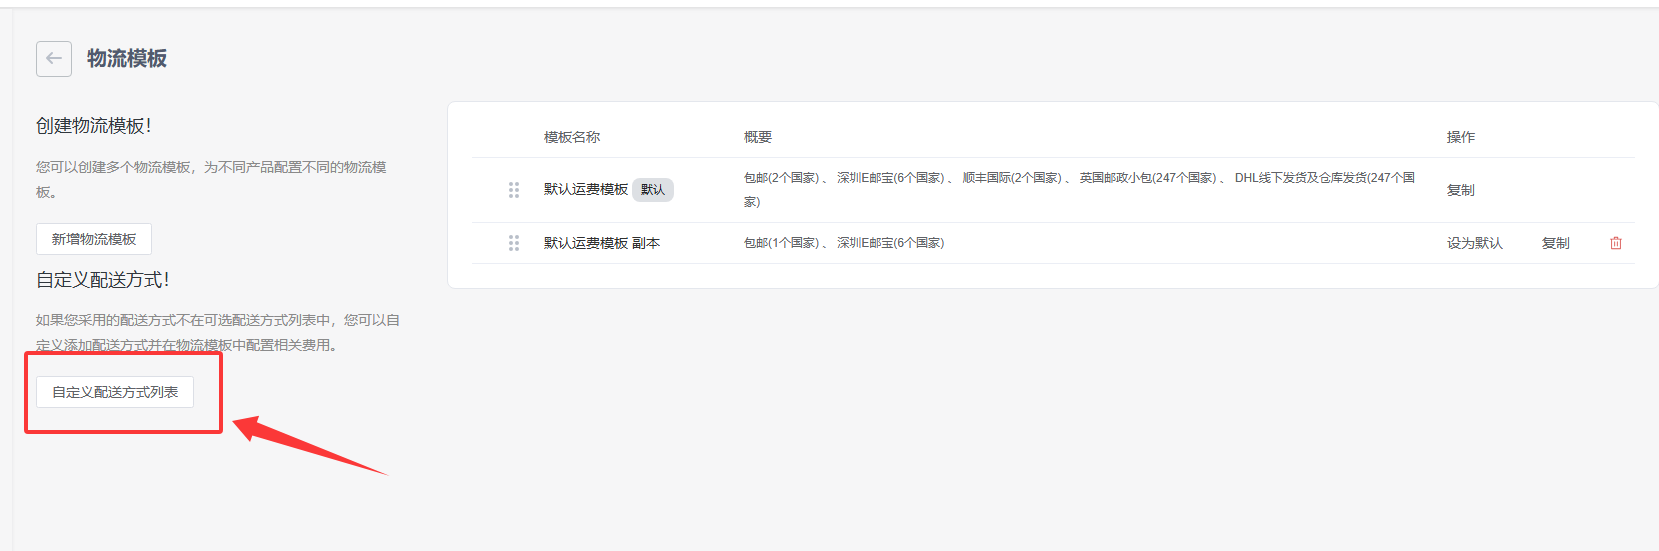
Task: Set 默认运费模板 副本 as default
Action: (1474, 243)
